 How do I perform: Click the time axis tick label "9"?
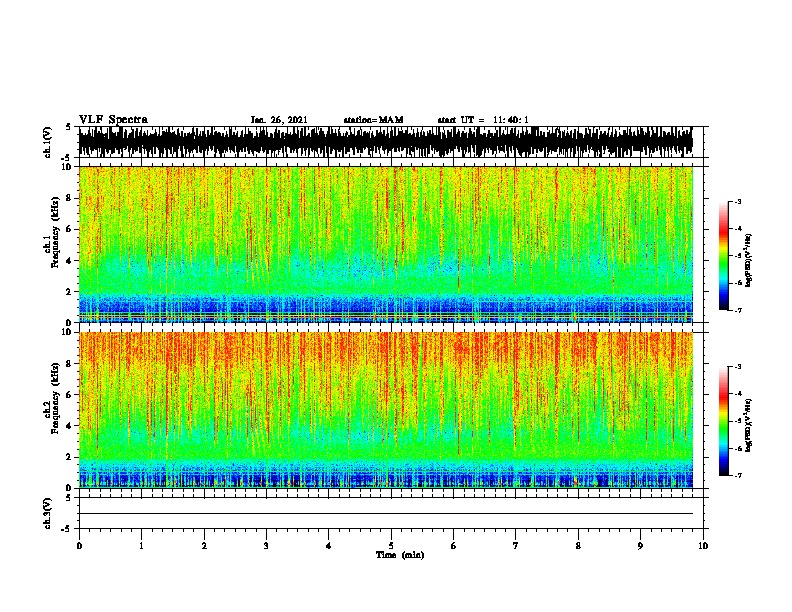click(640, 546)
